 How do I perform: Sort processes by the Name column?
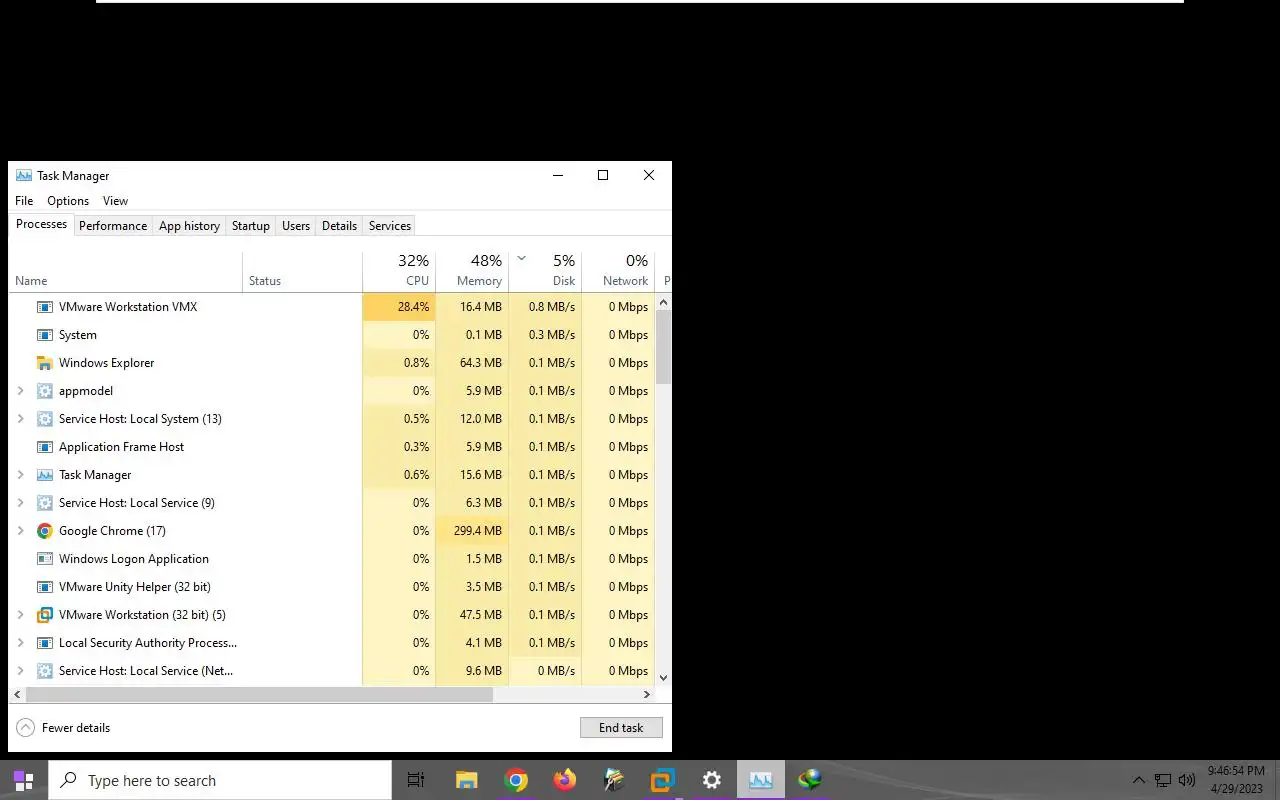pyautogui.click(x=125, y=271)
